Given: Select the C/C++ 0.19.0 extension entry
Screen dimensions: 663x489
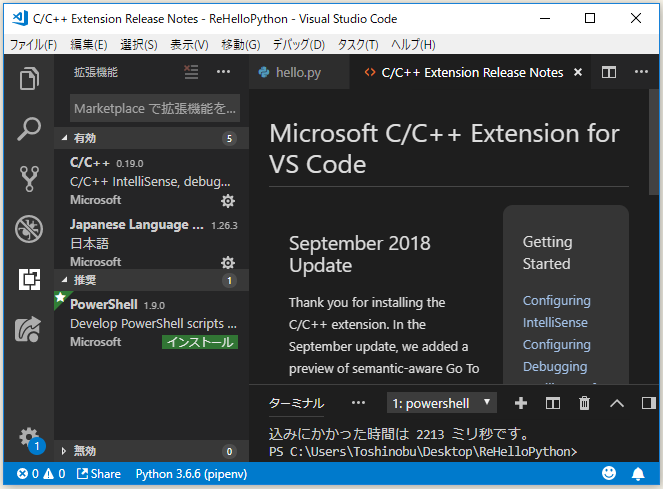Looking at the screenshot, I should [151, 181].
